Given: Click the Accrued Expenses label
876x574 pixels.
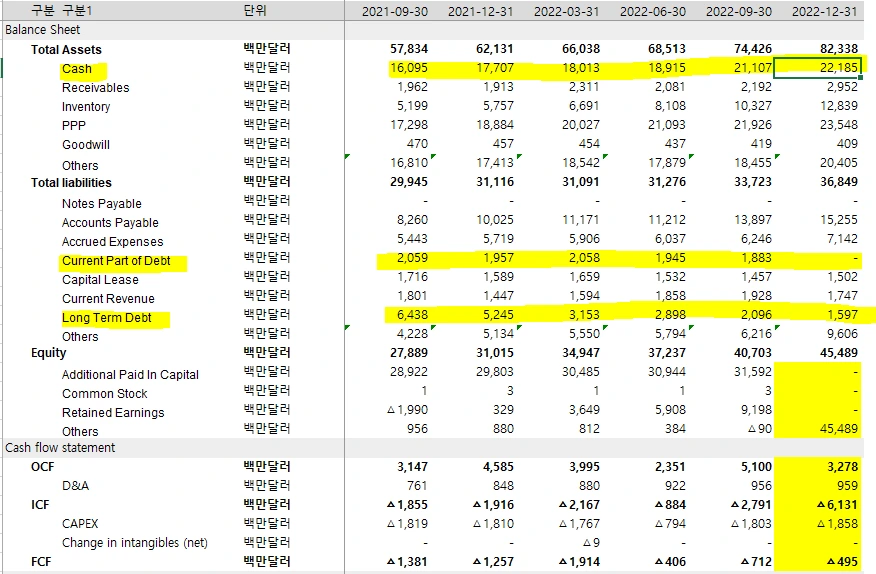Looking at the screenshot, I should coord(112,242).
